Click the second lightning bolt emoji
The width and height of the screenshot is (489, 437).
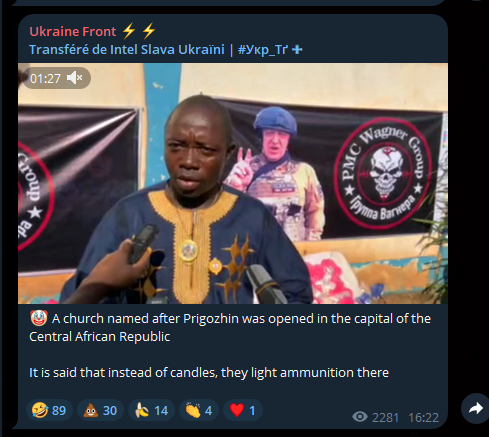(149, 31)
